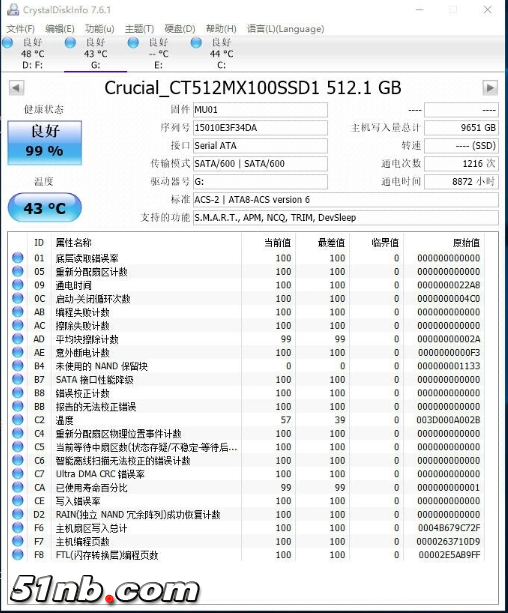Click the status icon for attribute AE

[x=18, y=352]
